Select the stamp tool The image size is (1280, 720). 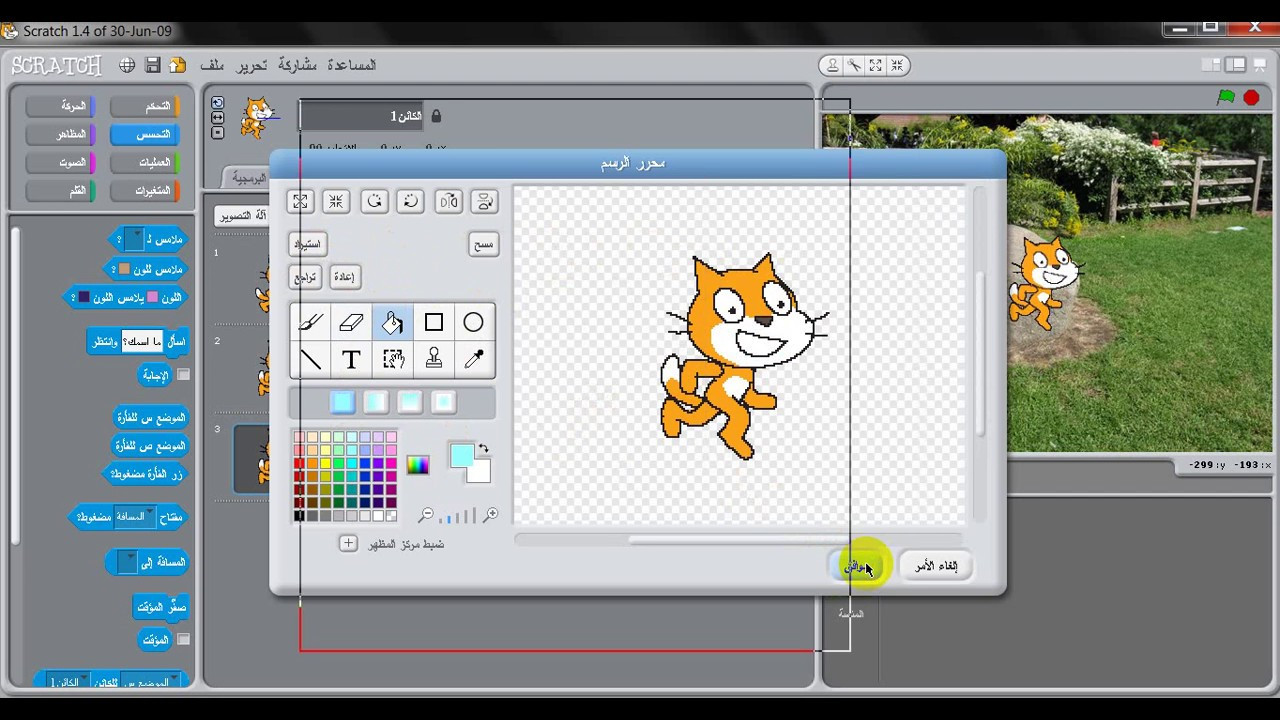point(433,359)
